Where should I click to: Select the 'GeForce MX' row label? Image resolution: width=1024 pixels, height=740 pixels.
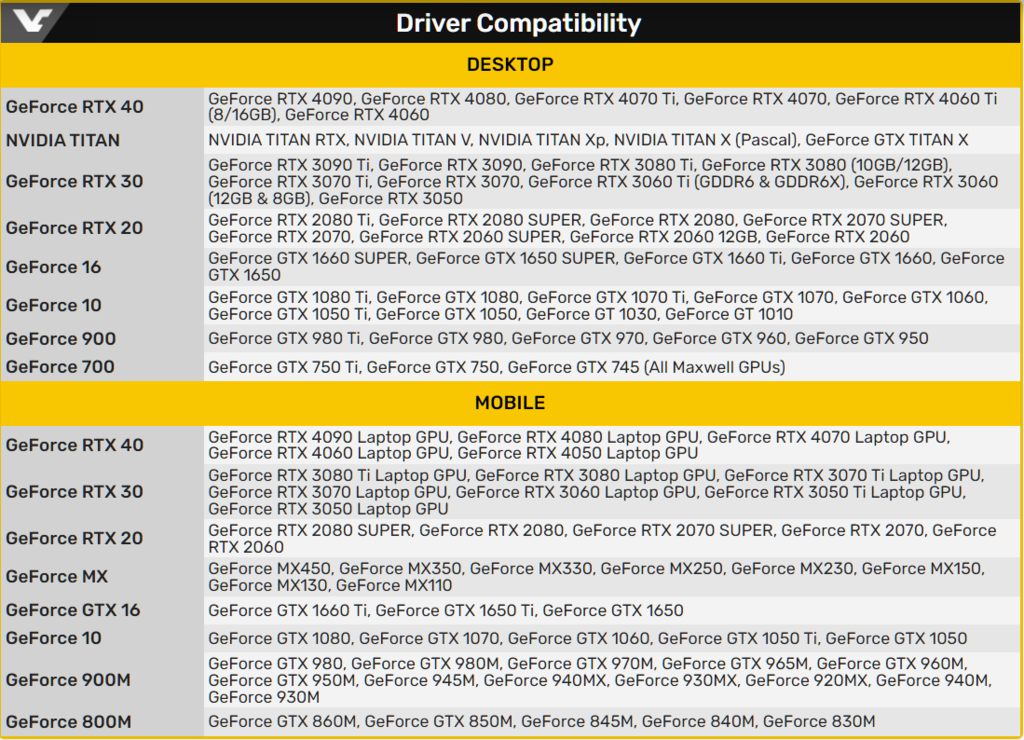pos(57,577)
